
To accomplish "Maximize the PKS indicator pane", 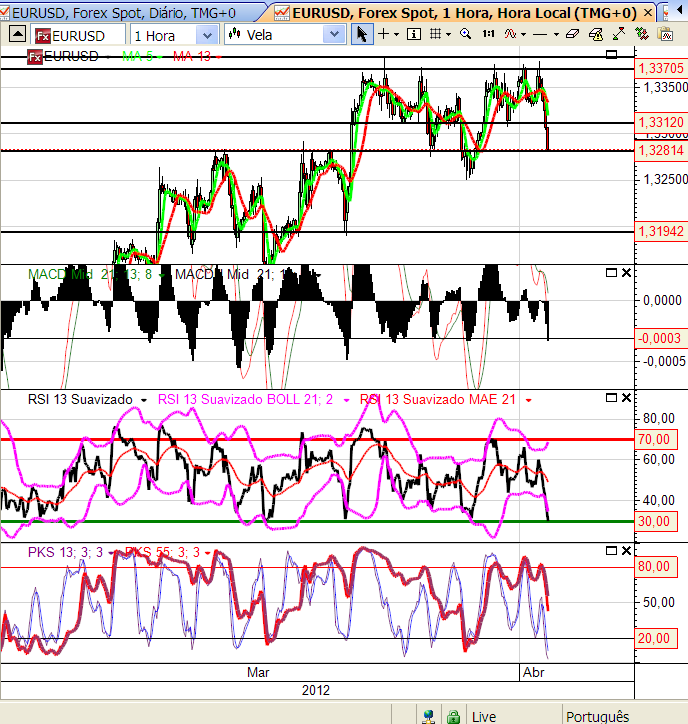I will tap(611, 550).
